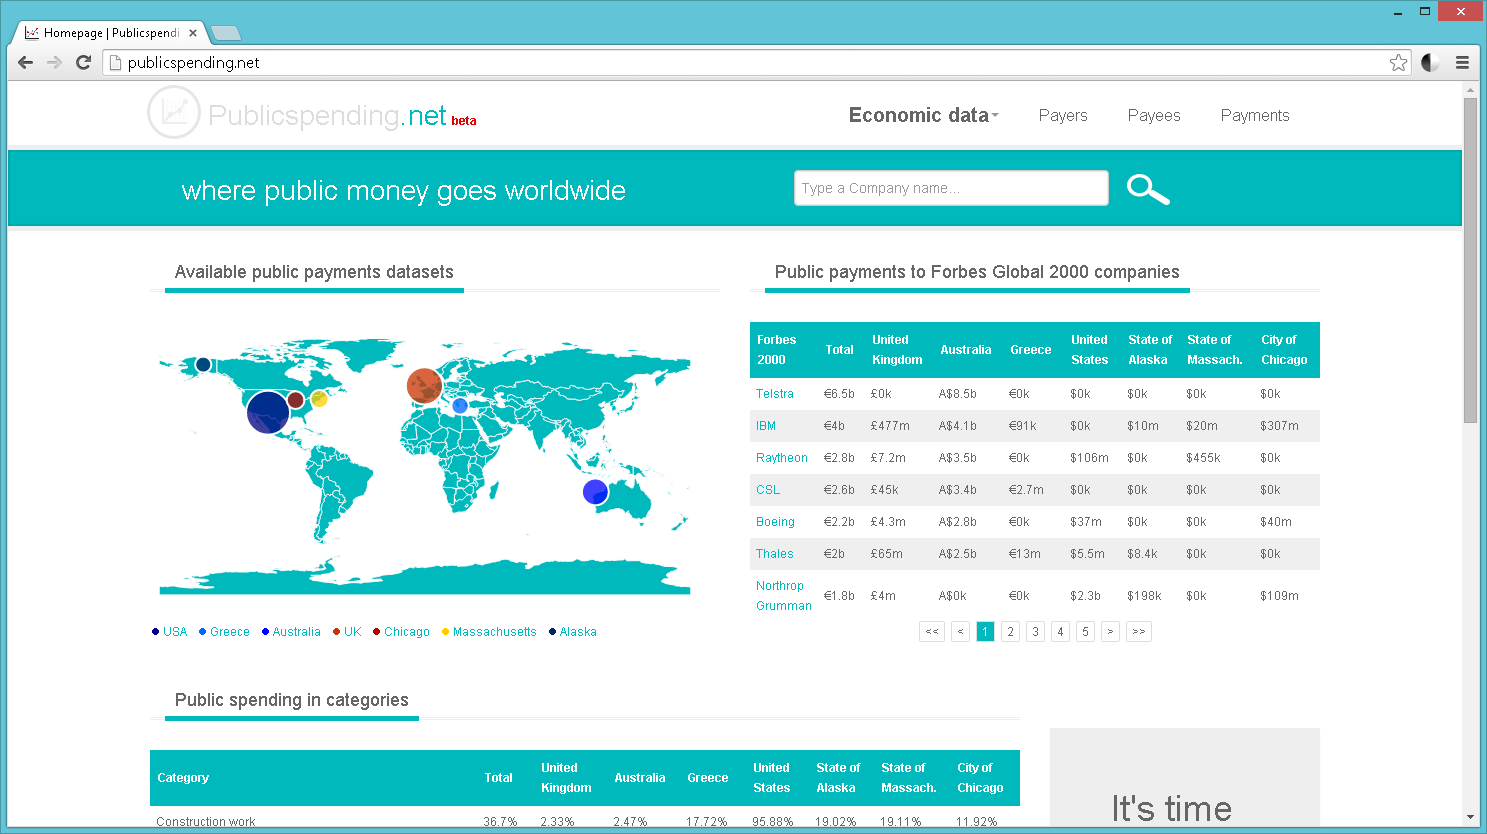Click the yellow Massachusetts map bubble
This screenshot has width=1487, height=834.
pyautogui.click(x=319, y=399)
